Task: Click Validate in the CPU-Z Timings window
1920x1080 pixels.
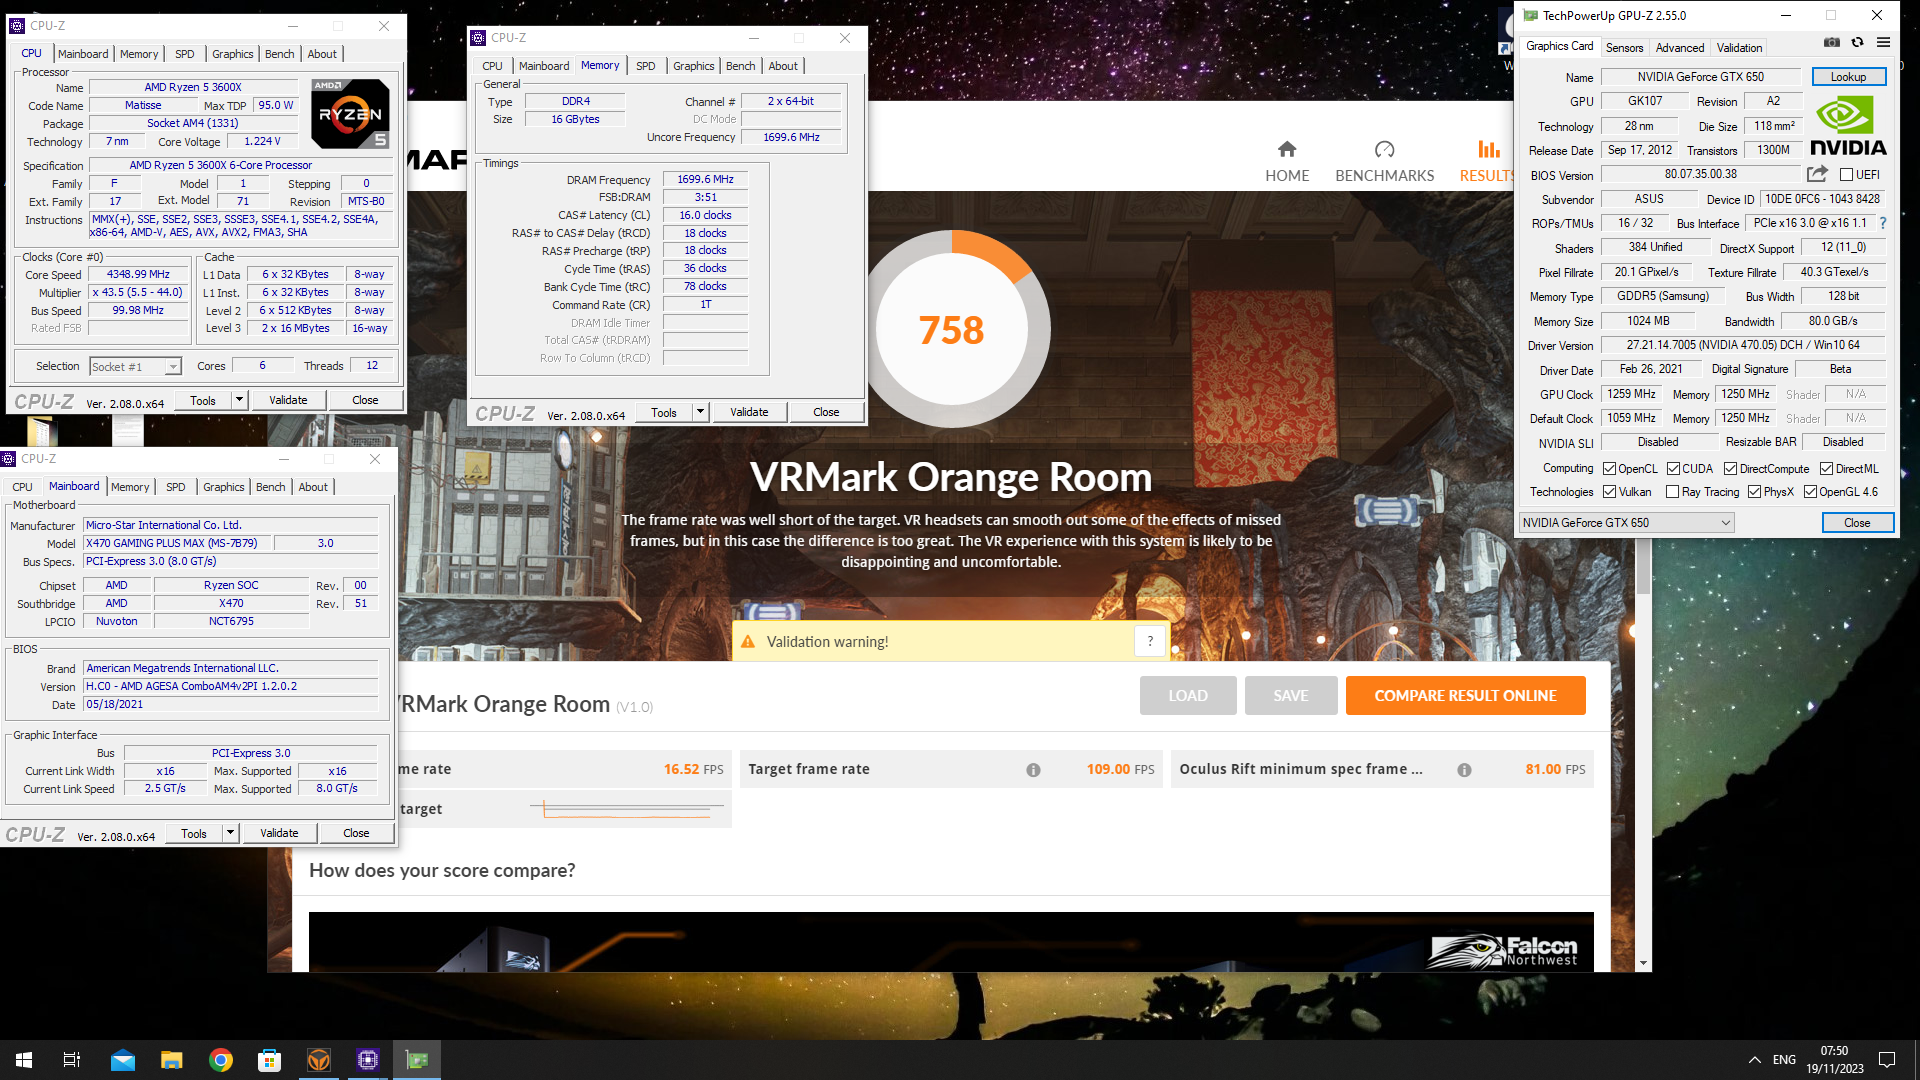Action: [749, 412]
